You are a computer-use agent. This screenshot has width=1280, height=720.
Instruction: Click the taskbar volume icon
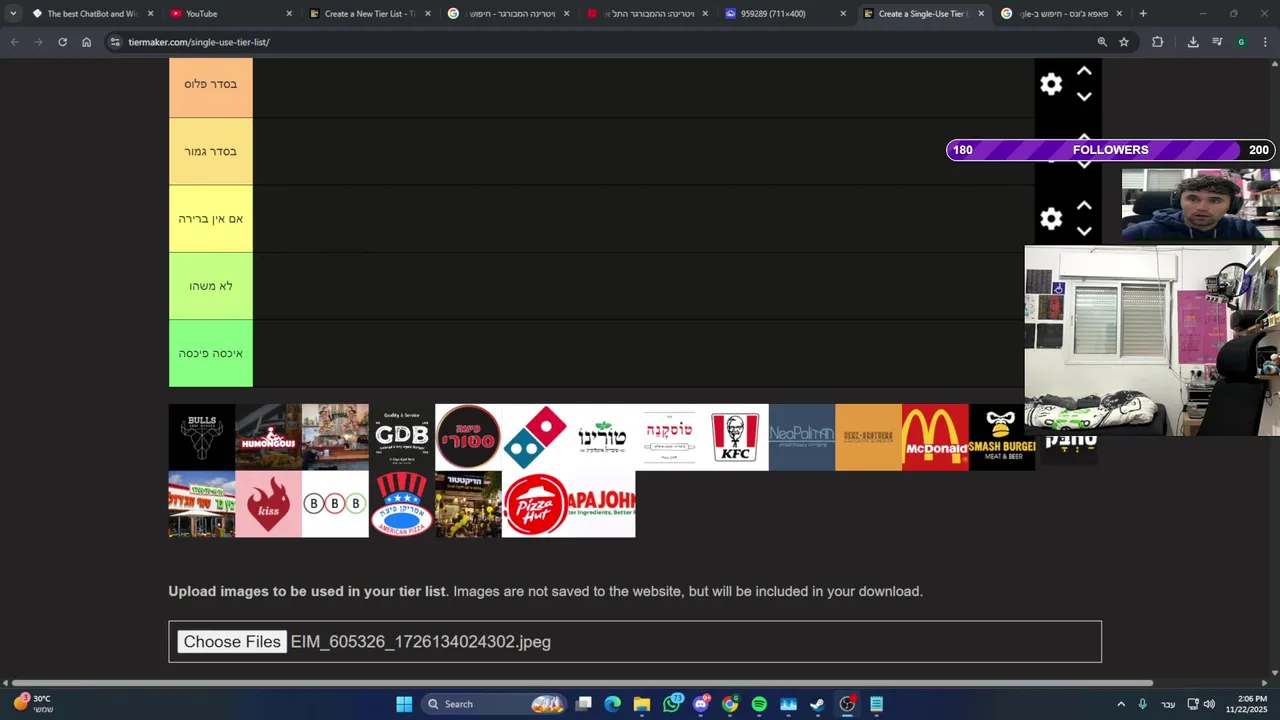[x=1209, y=704]
